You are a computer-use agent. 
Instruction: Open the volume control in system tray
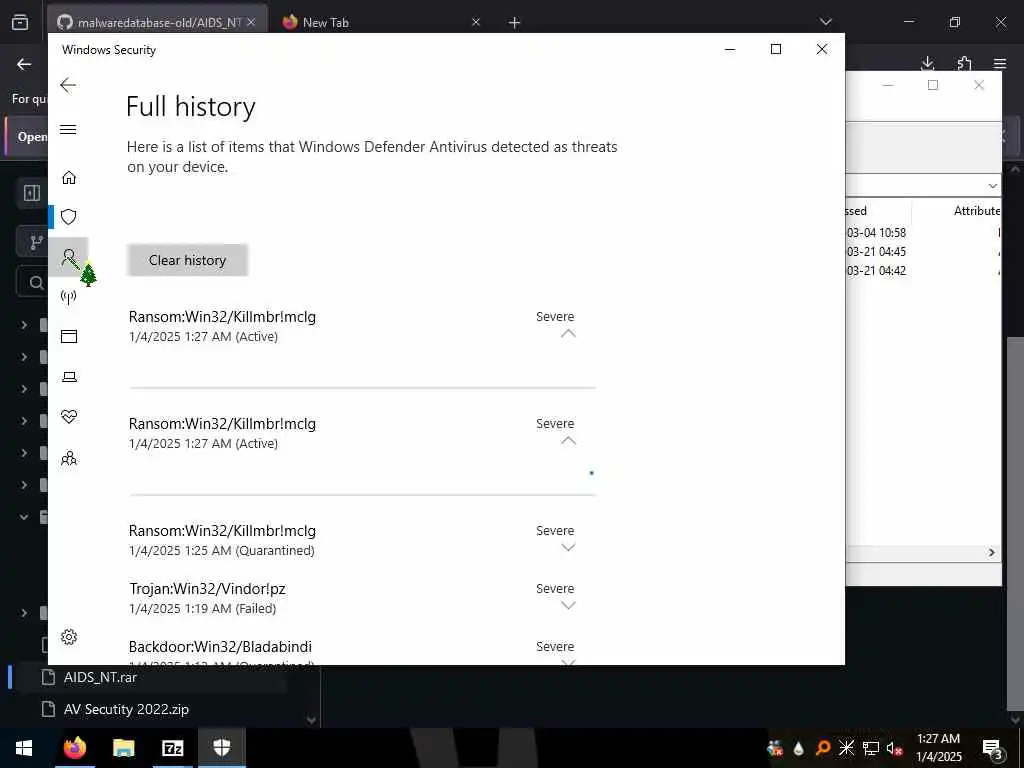click(x=894, y=748)
